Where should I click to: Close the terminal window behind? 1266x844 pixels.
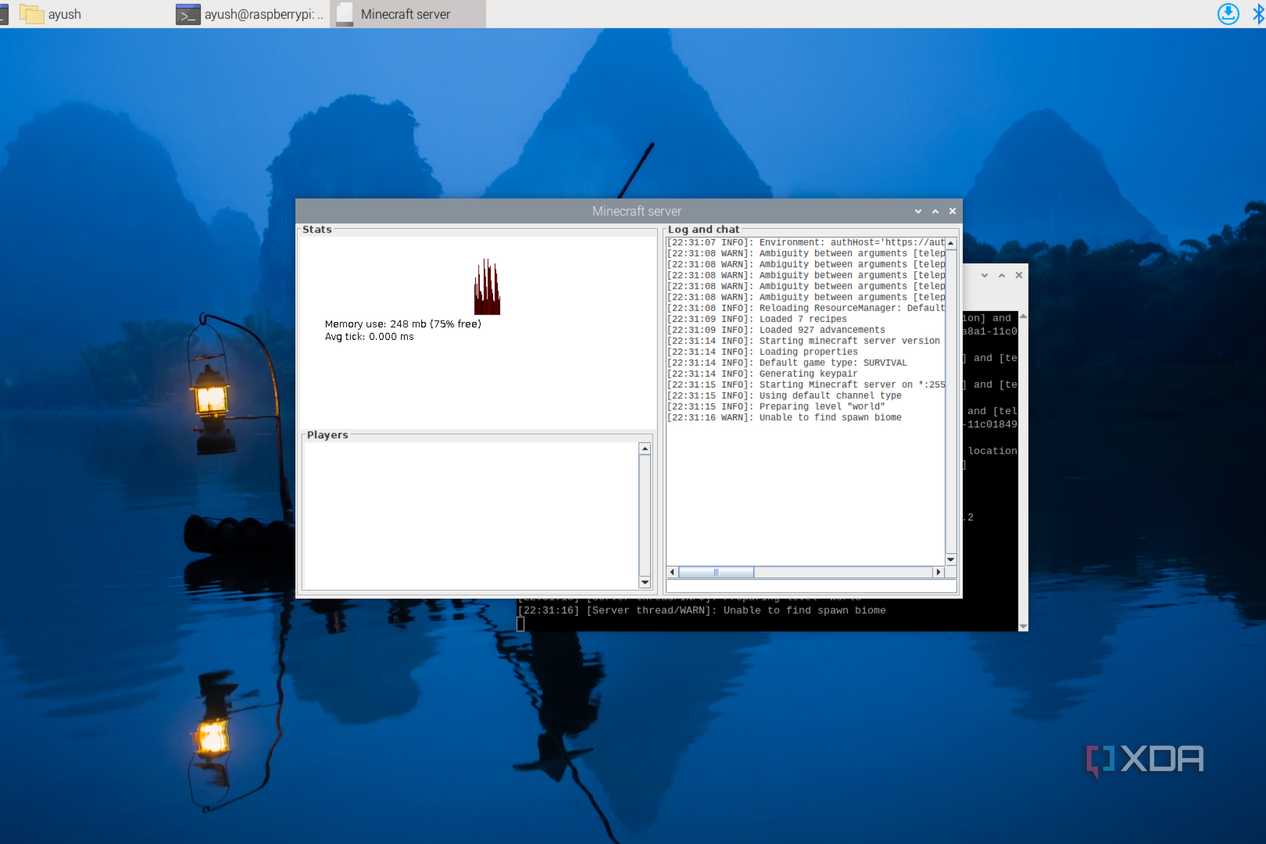pos(1019,275)
